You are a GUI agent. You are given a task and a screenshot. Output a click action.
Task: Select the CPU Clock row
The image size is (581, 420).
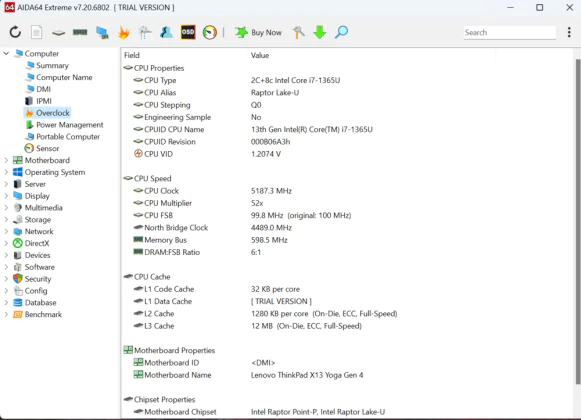(x=347, y=191)
